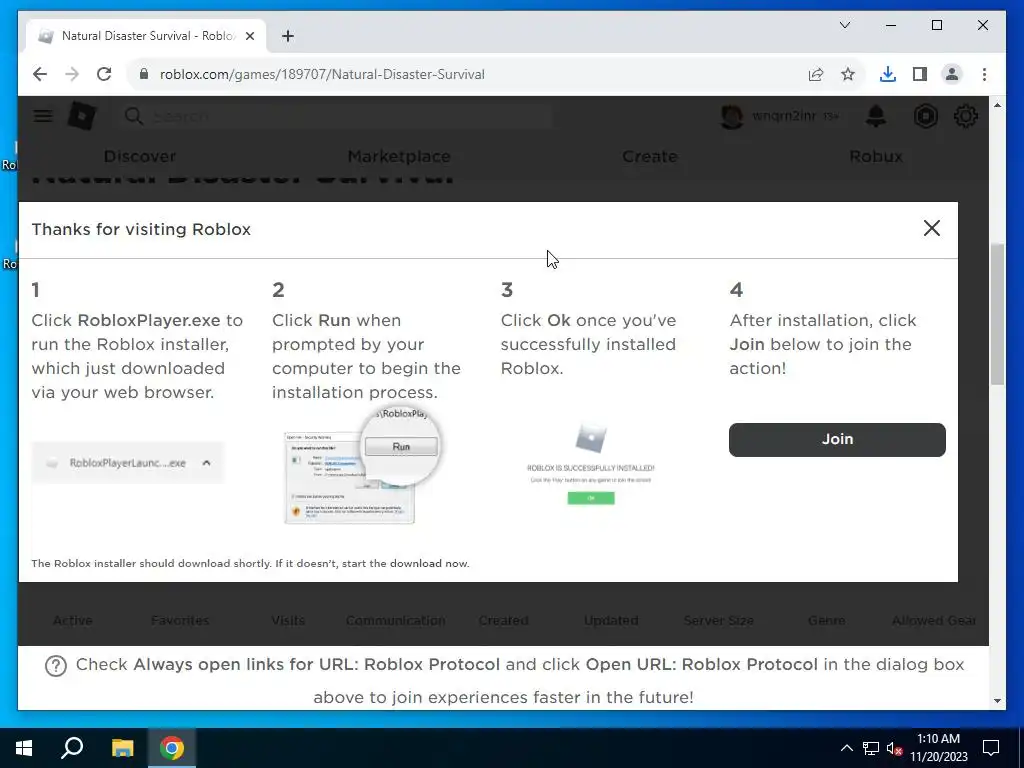Open Chrome downloads icon
The height and width of the screenshot is (768, 1024).
click(x=888, y=74)
